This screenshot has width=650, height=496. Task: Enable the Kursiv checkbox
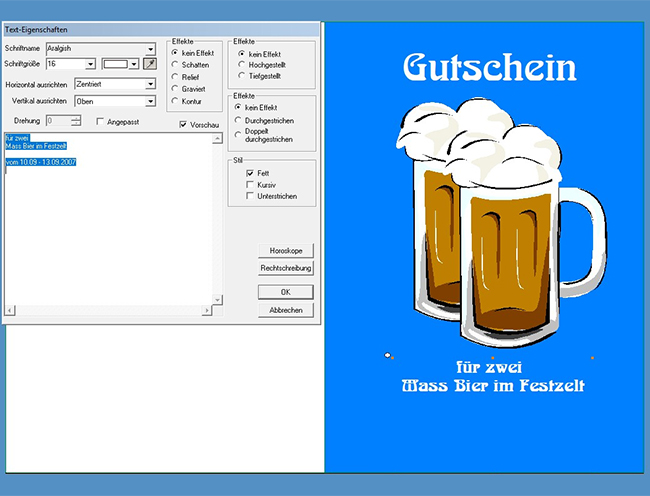pos(251,184)
